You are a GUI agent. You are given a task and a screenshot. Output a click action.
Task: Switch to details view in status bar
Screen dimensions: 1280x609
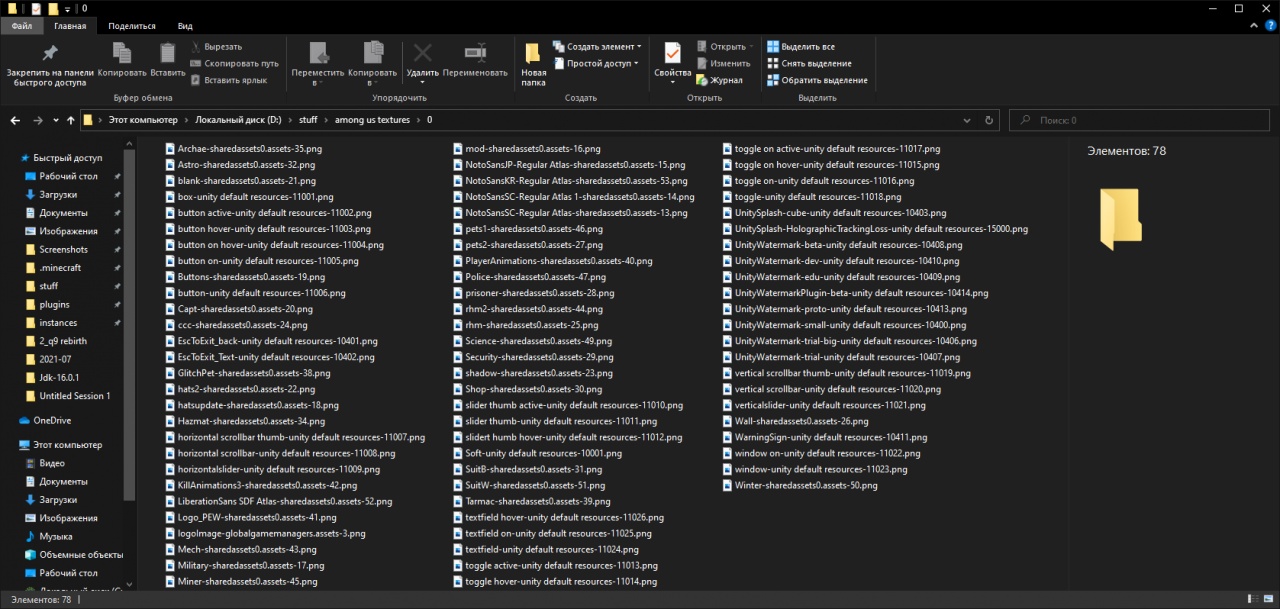[x=1255, y=600]
